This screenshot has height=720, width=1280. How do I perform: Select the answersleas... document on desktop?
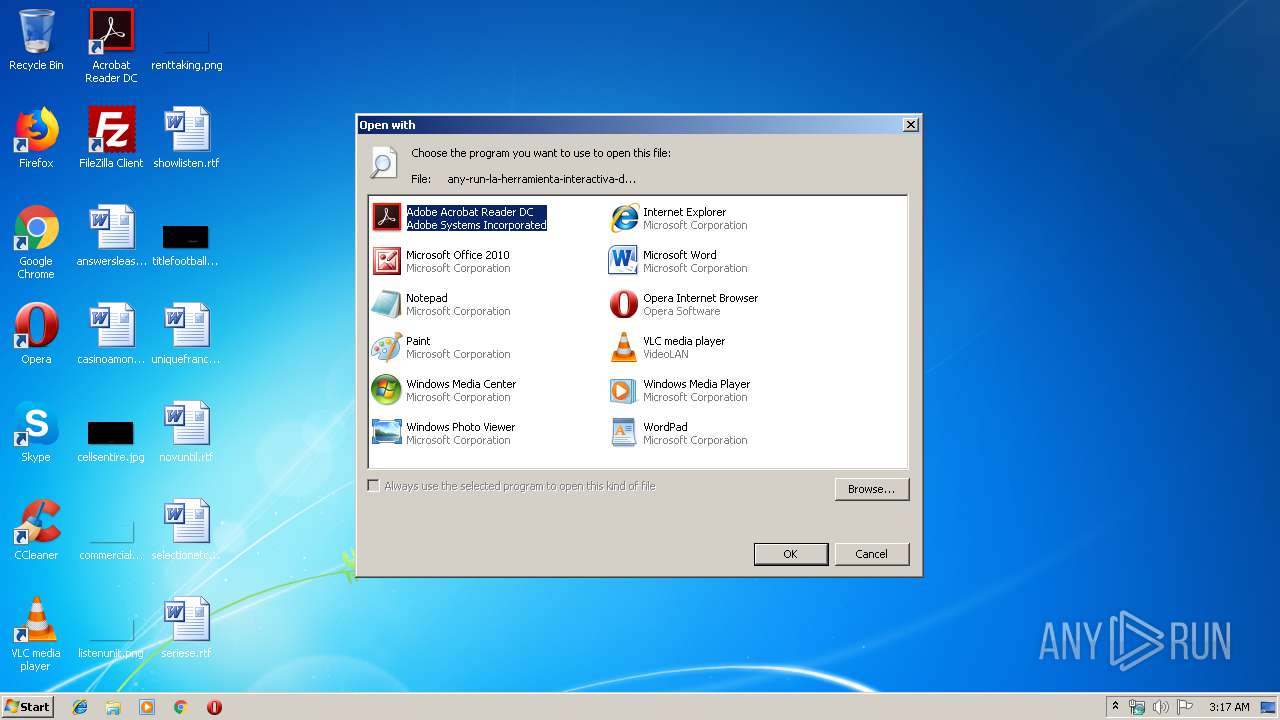111,236
